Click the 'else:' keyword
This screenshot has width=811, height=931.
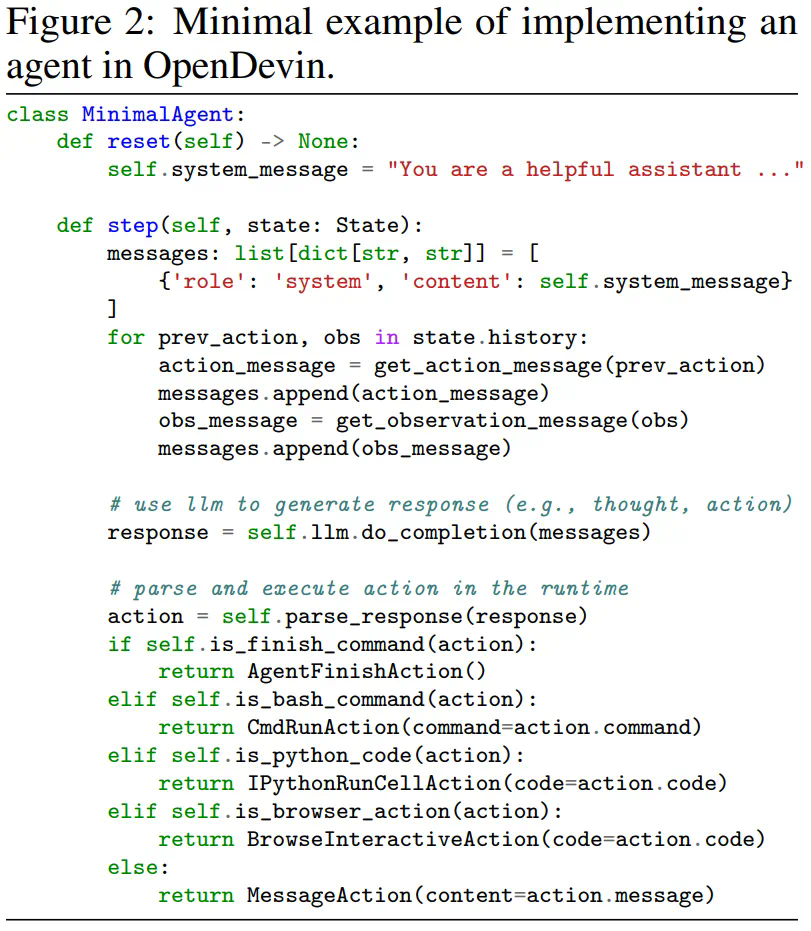tap(138, 867)
